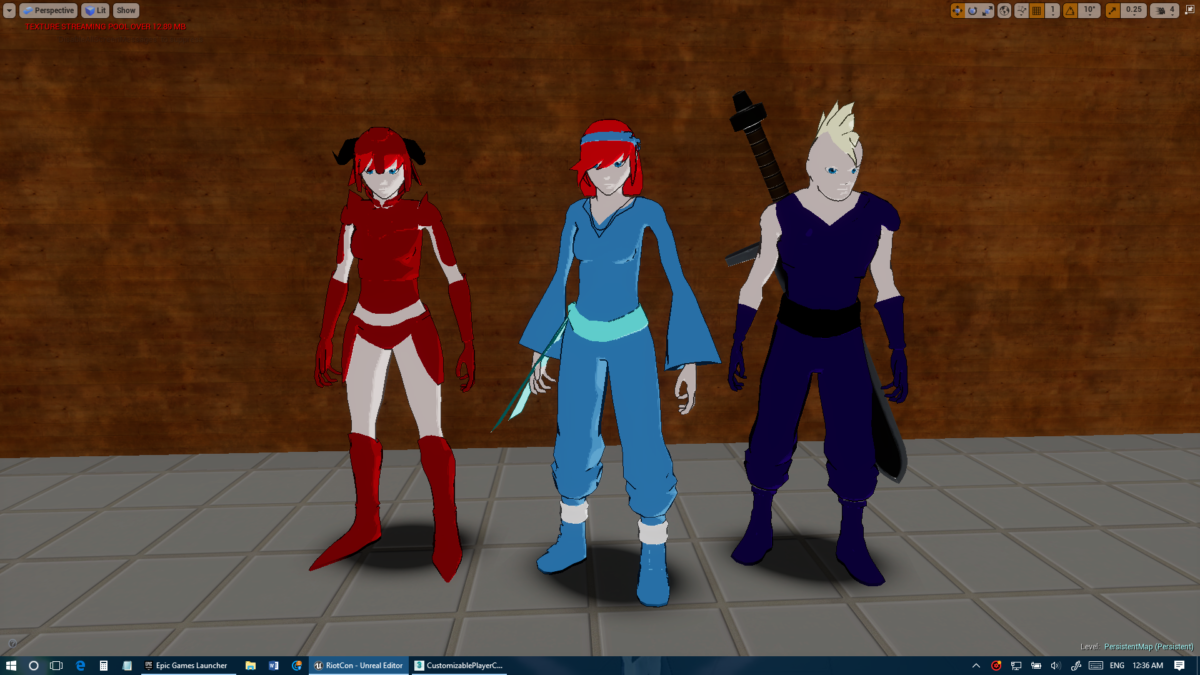Screen dimensions: 1200x675
Task: Open the Firefox browser taskbar icon
Action: (297, 665)
